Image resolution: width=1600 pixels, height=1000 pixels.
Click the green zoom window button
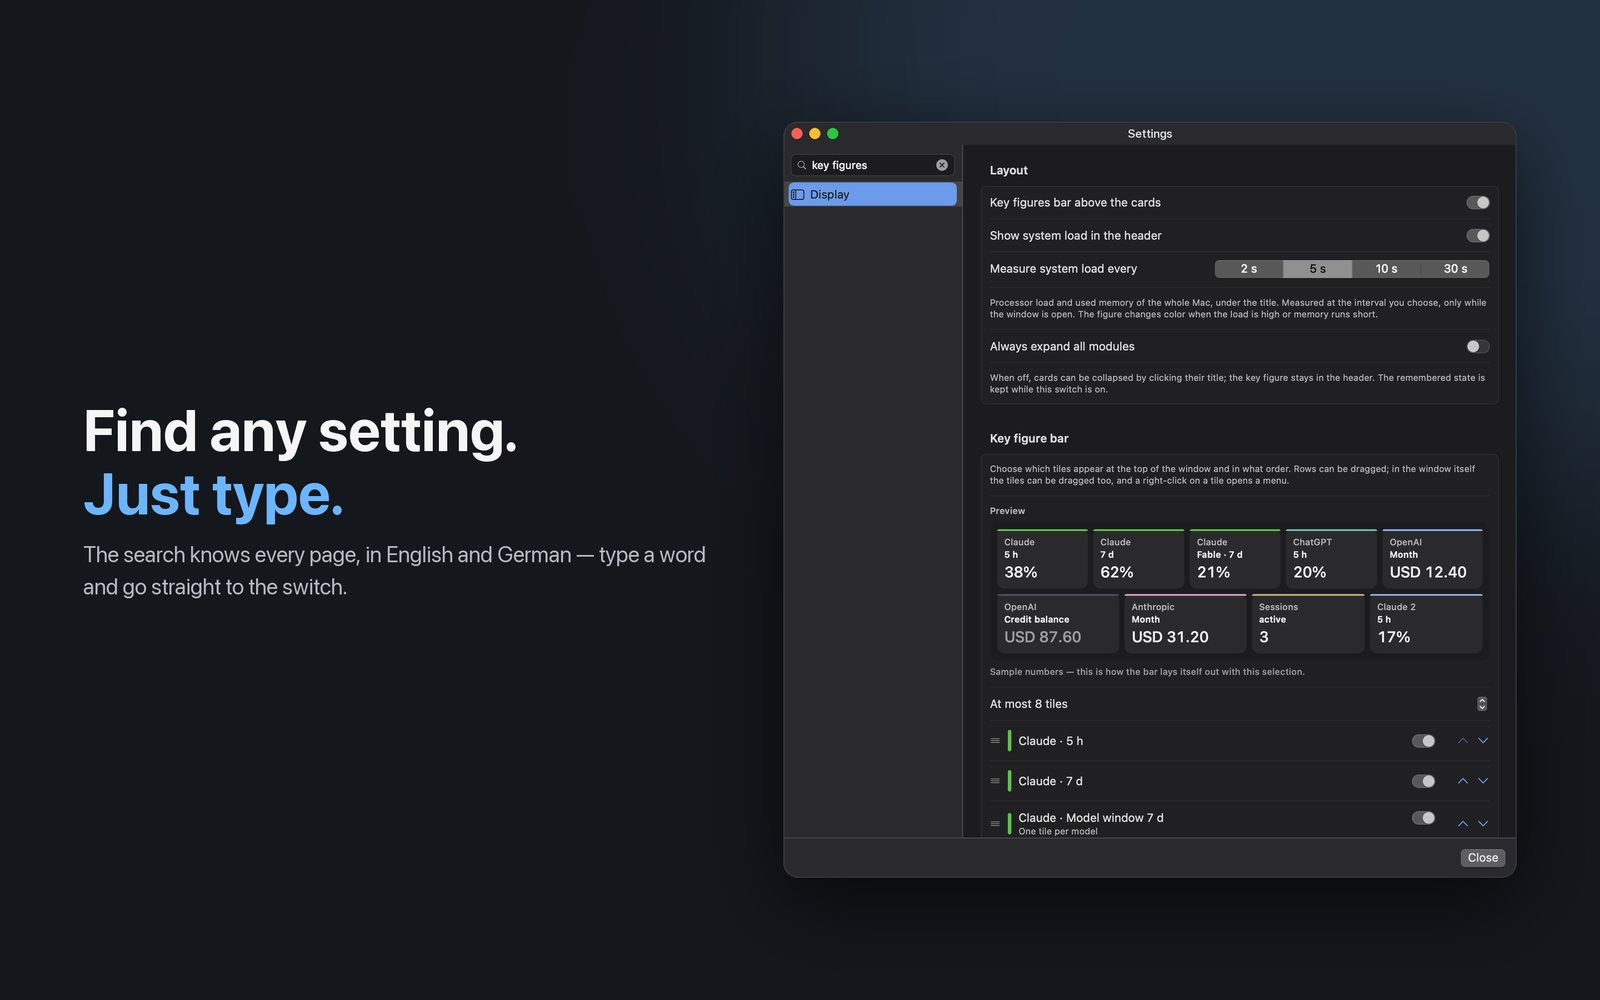point(833,134)
